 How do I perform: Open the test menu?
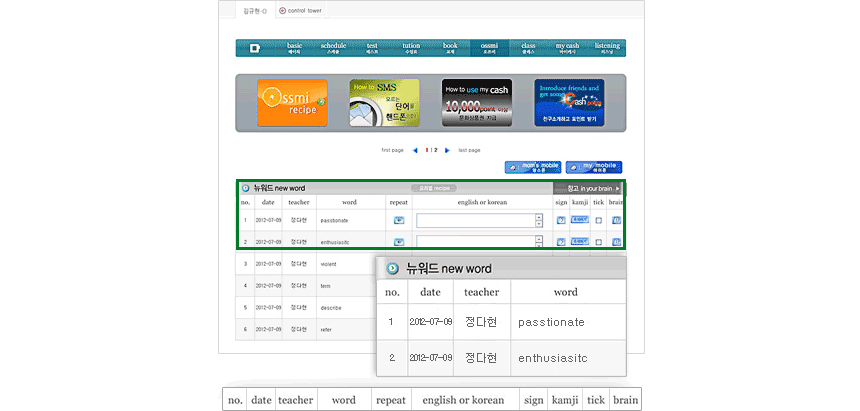[x=372, y=48]
